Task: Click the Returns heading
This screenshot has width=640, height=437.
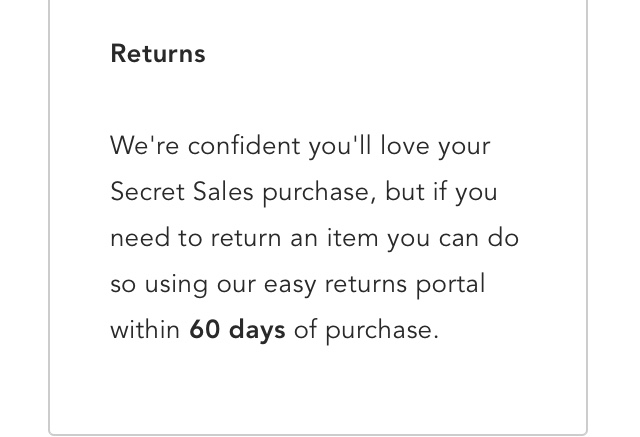Action: 158,54
